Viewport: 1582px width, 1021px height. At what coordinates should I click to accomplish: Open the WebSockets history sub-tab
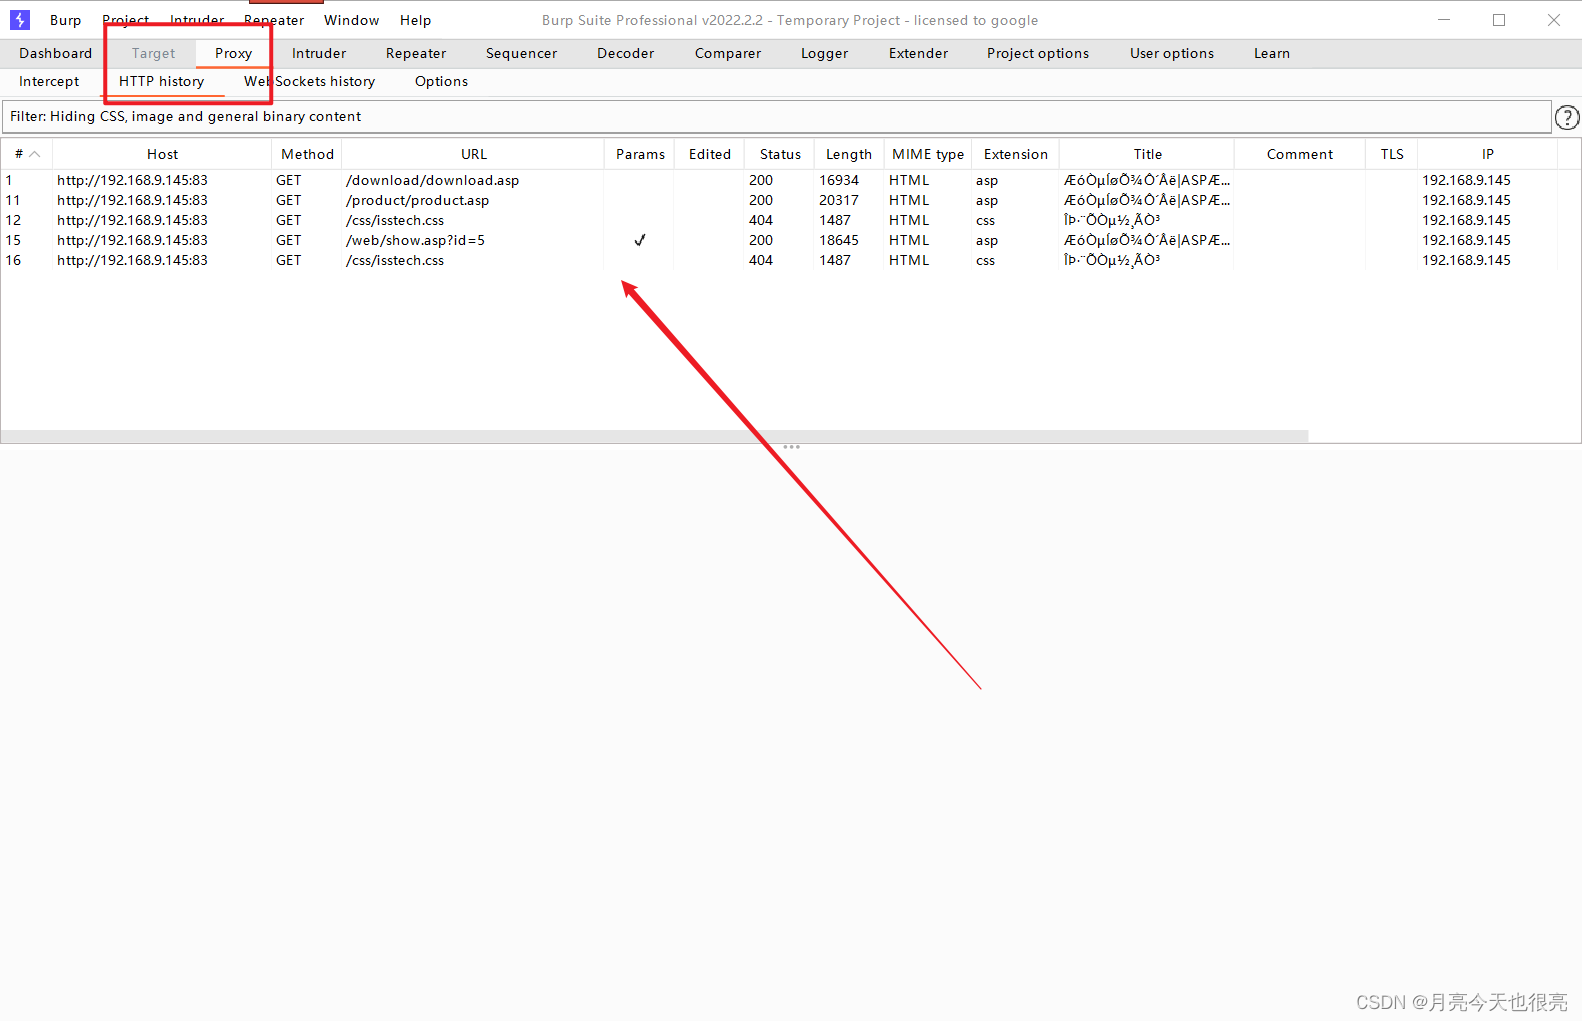[x=309, y=81]
